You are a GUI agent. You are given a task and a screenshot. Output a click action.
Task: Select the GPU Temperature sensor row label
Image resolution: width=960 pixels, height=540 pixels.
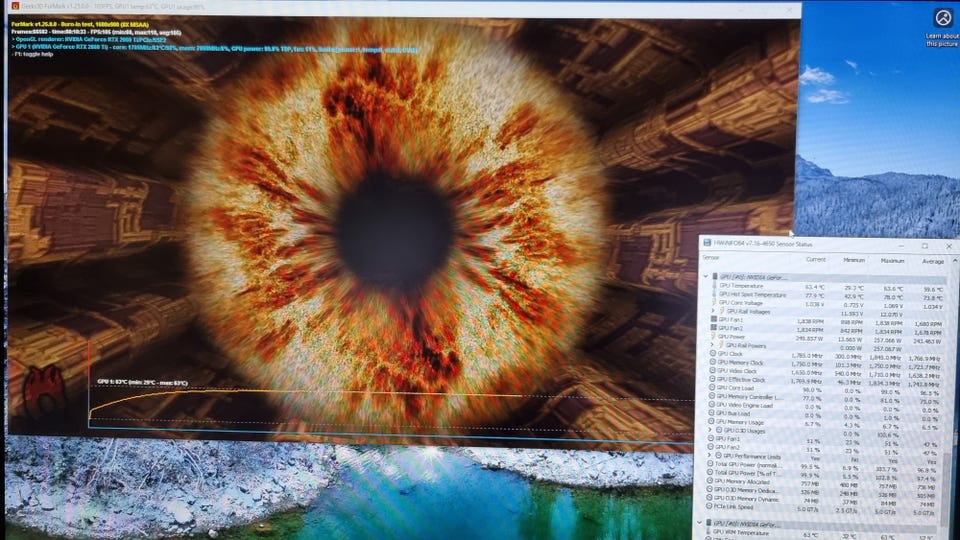coord(741,286)
